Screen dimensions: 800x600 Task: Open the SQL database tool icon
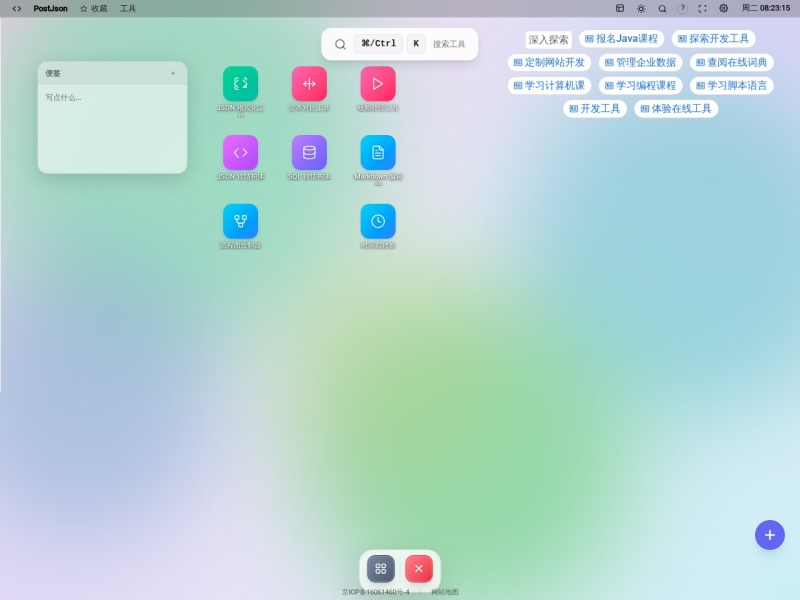coord(309,153)
